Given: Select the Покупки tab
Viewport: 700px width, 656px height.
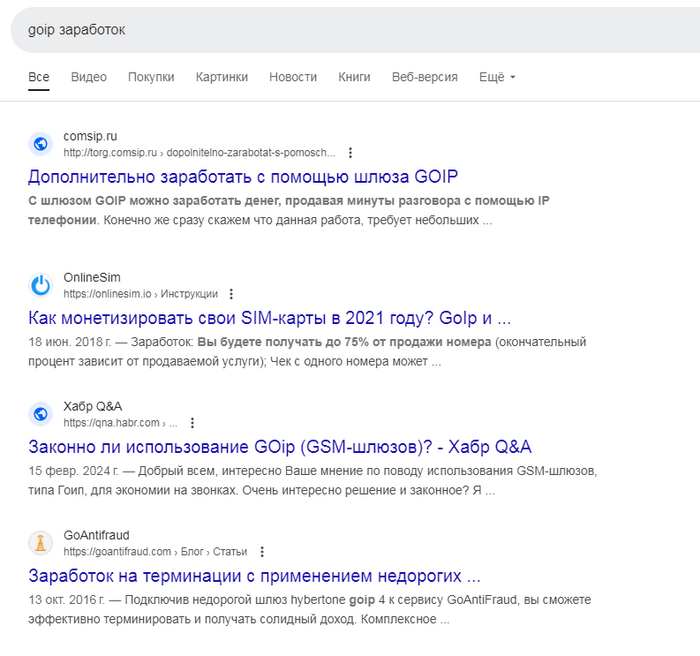Looking at the screenshot, I should [x=151, y=77].
